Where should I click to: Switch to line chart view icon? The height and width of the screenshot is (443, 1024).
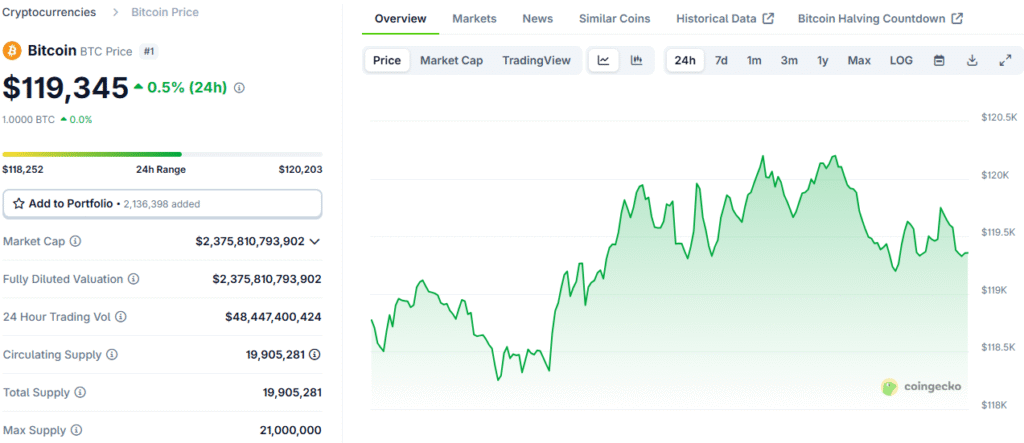click(x=603, y=61)
